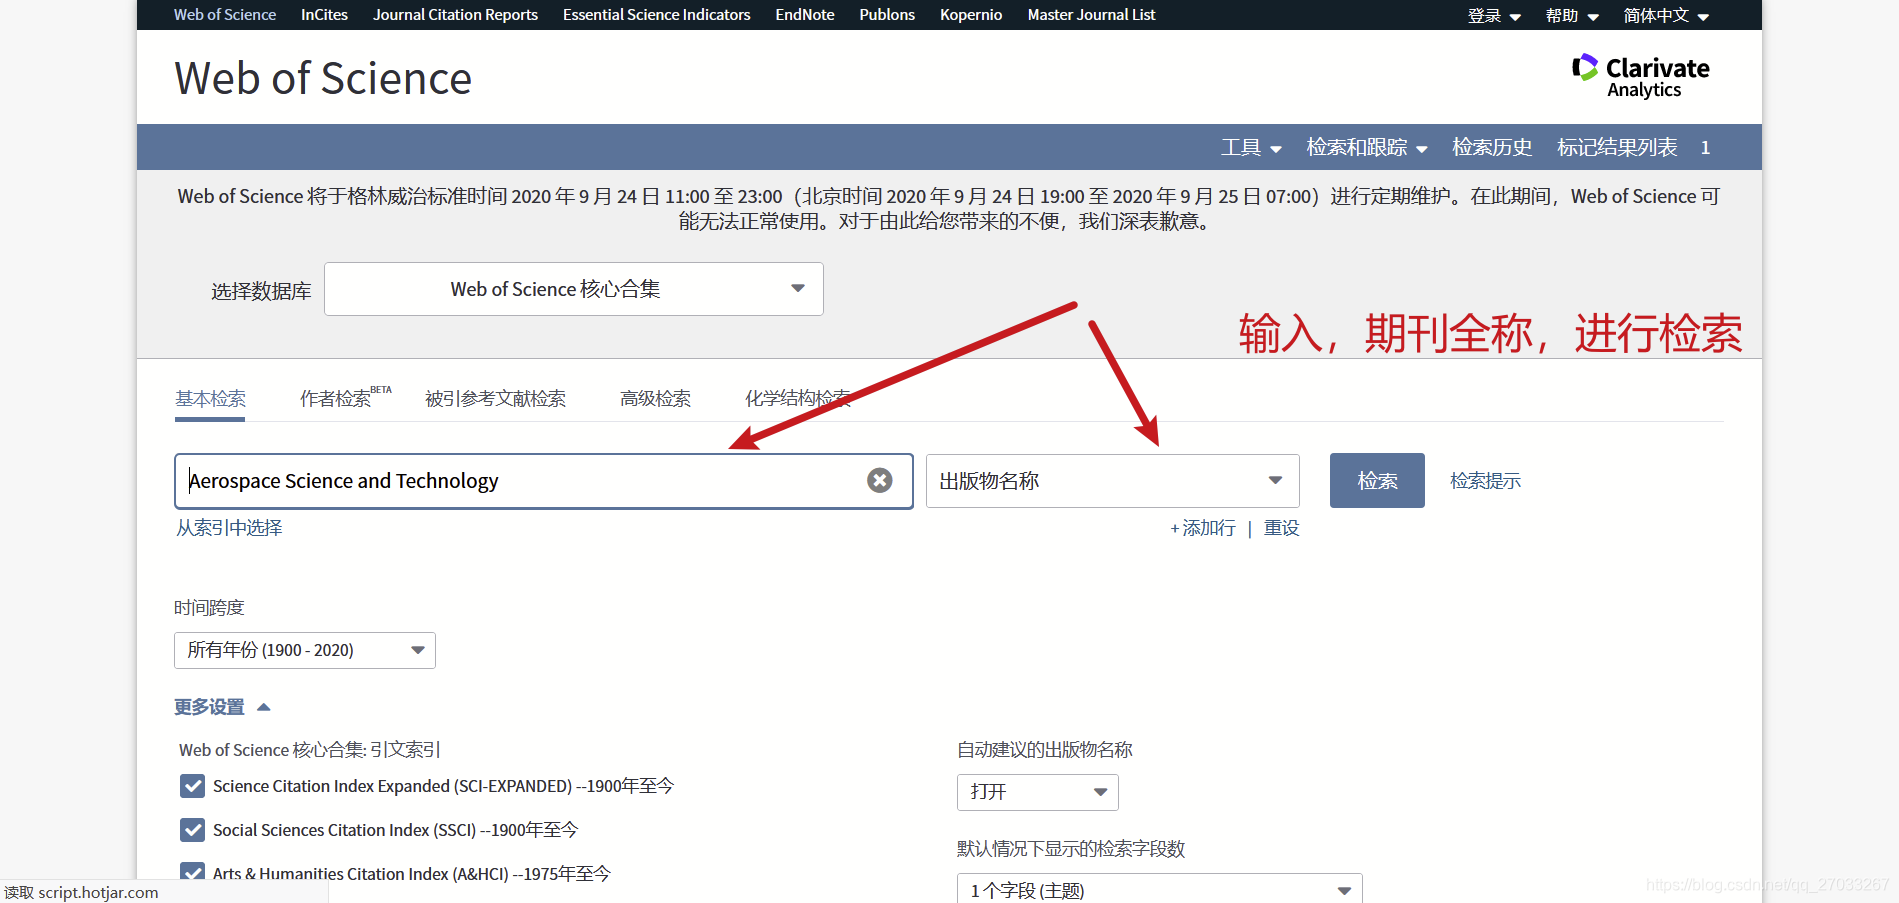Click 从索引中选择 link
Image resolution: width=1899 pixels, height=903 pixels.
(x=229, y=527)
